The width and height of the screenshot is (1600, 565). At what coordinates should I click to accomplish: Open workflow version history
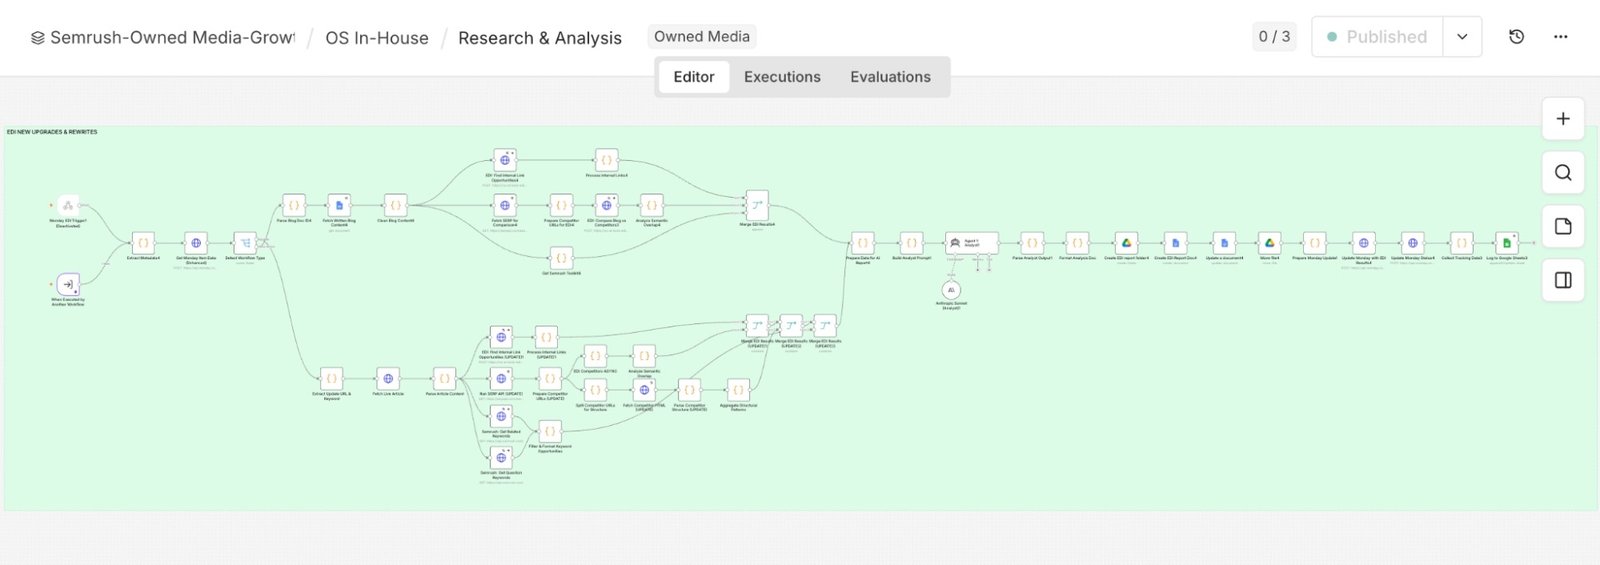[x=1517, y=37]
